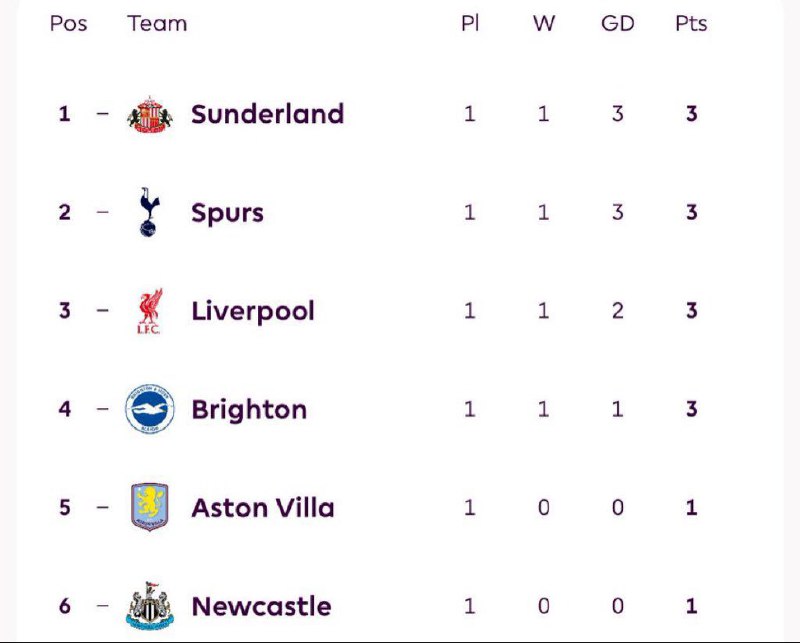Click Liverpool's points value of 3
This screenshot has width=800, height=643.
point(691,311)
